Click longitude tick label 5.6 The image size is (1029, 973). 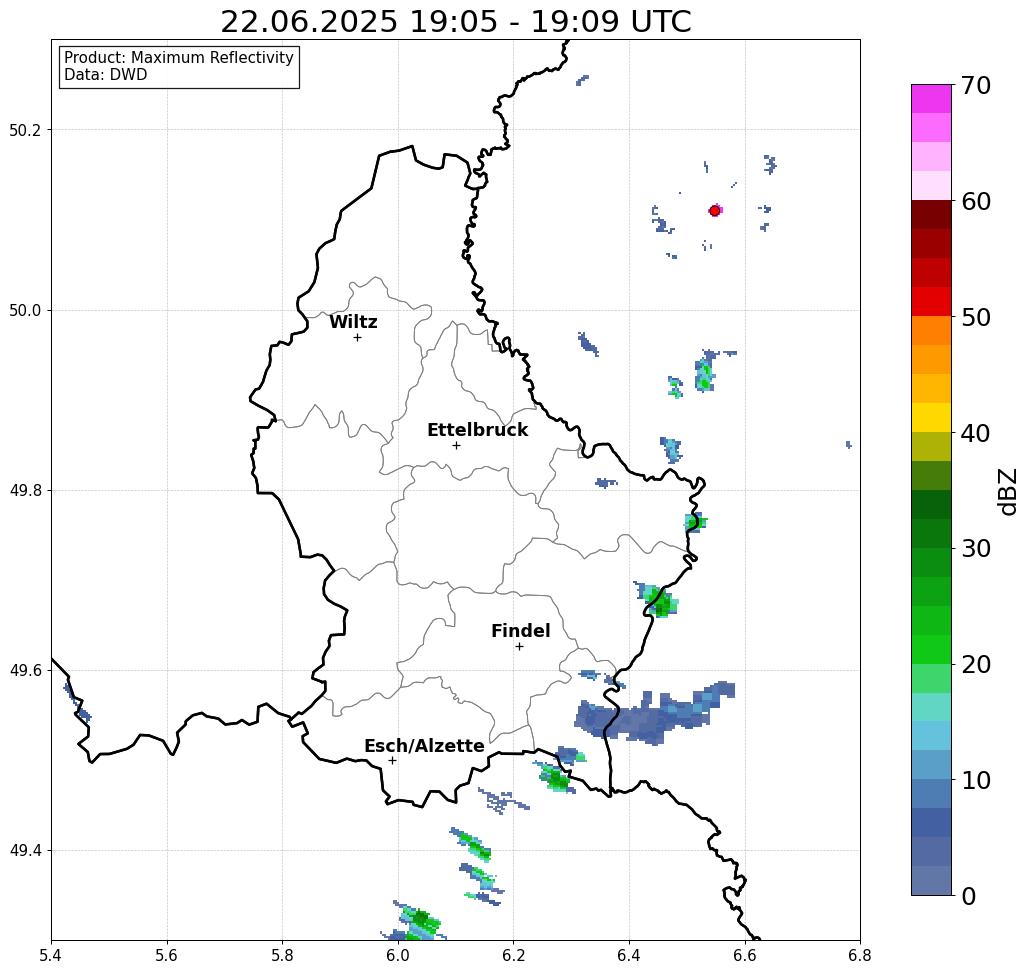(167, 955)
